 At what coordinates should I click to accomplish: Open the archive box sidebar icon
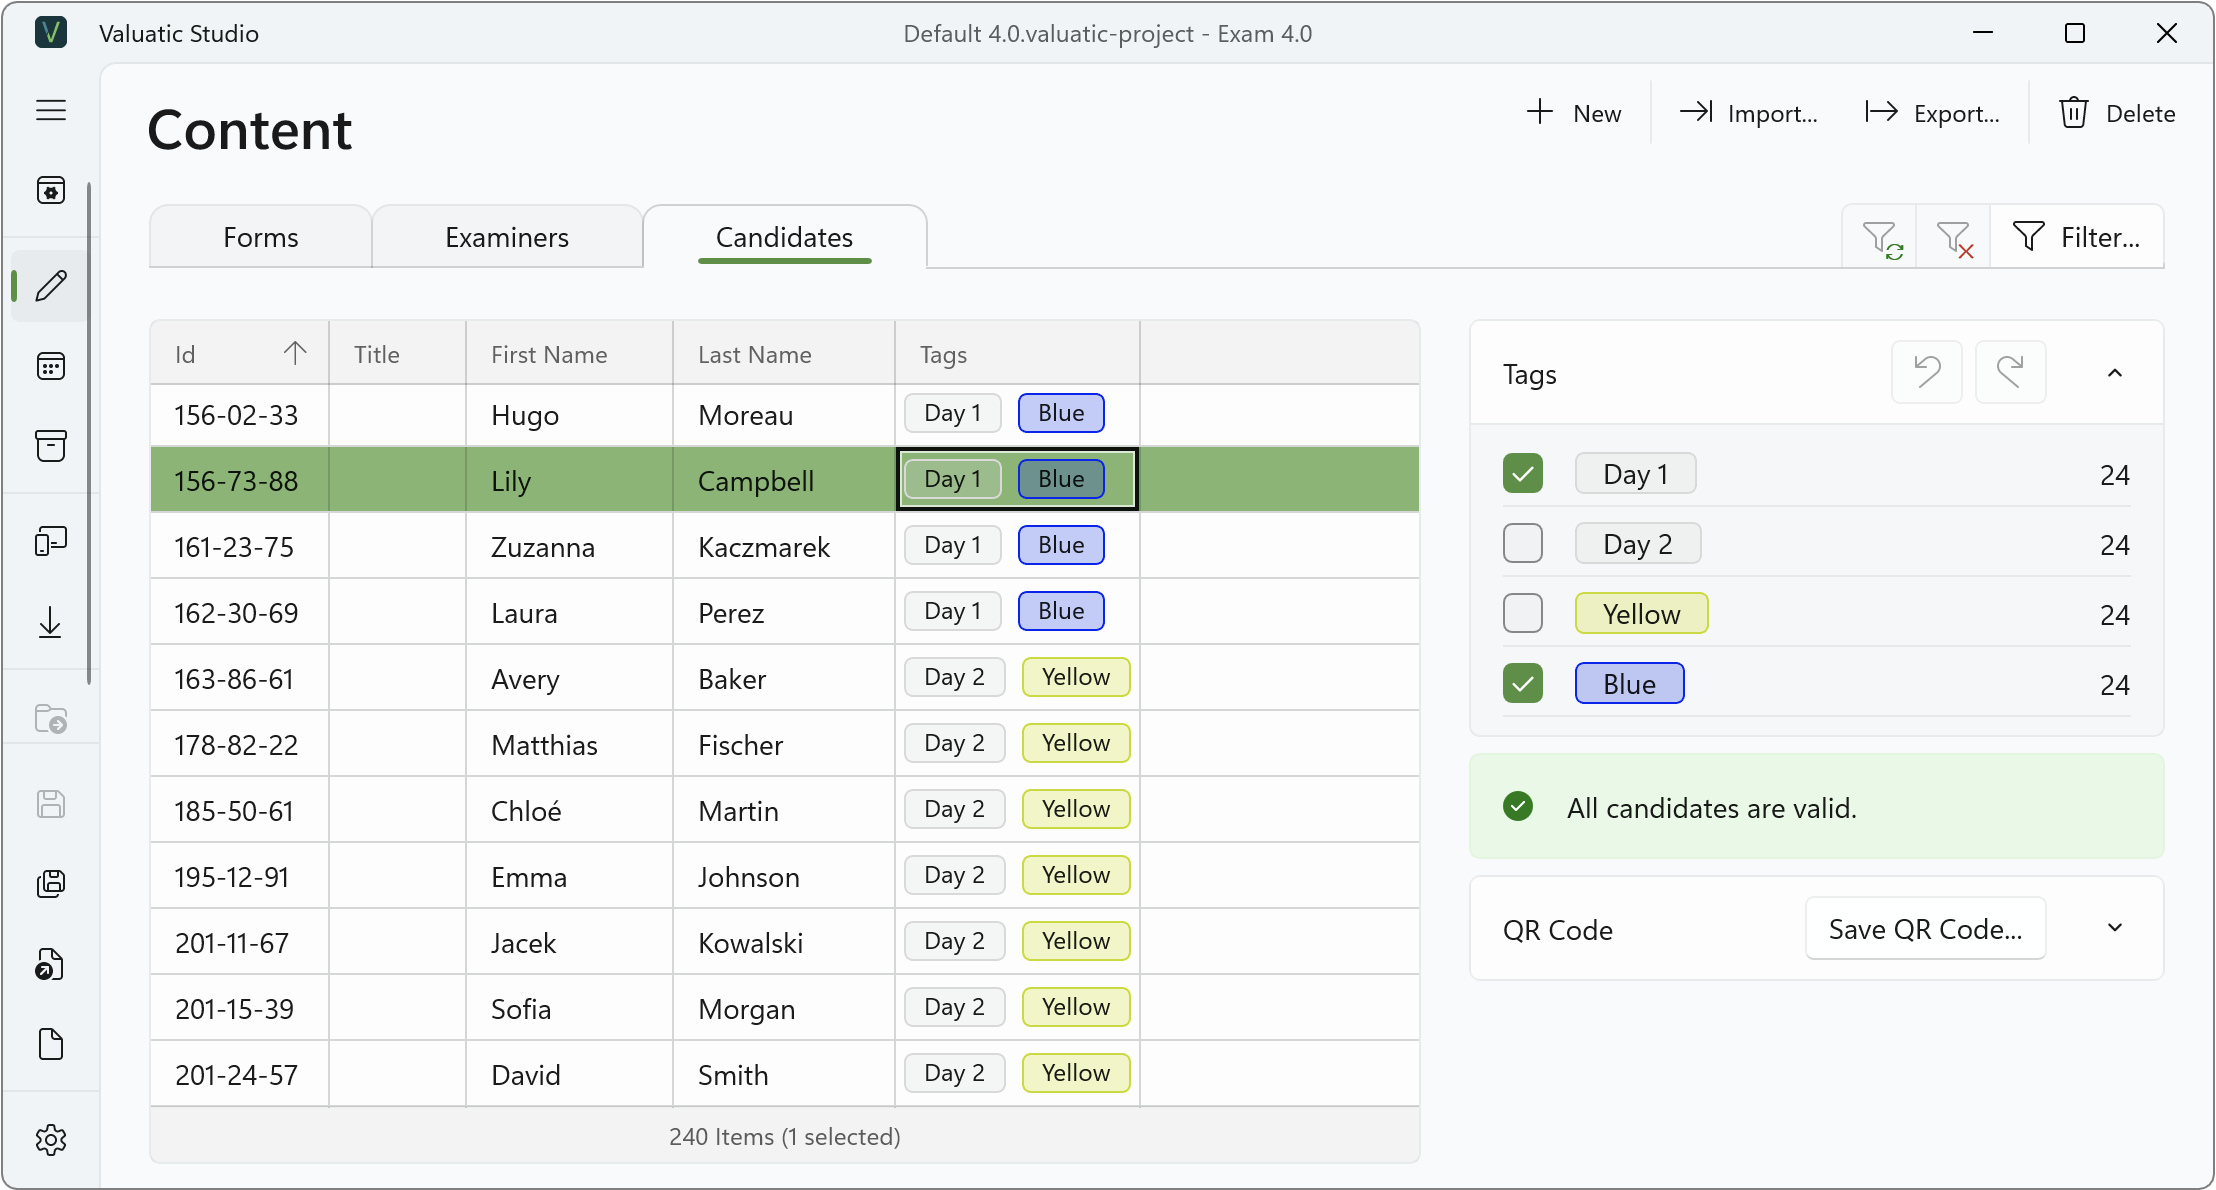(51, 446)
